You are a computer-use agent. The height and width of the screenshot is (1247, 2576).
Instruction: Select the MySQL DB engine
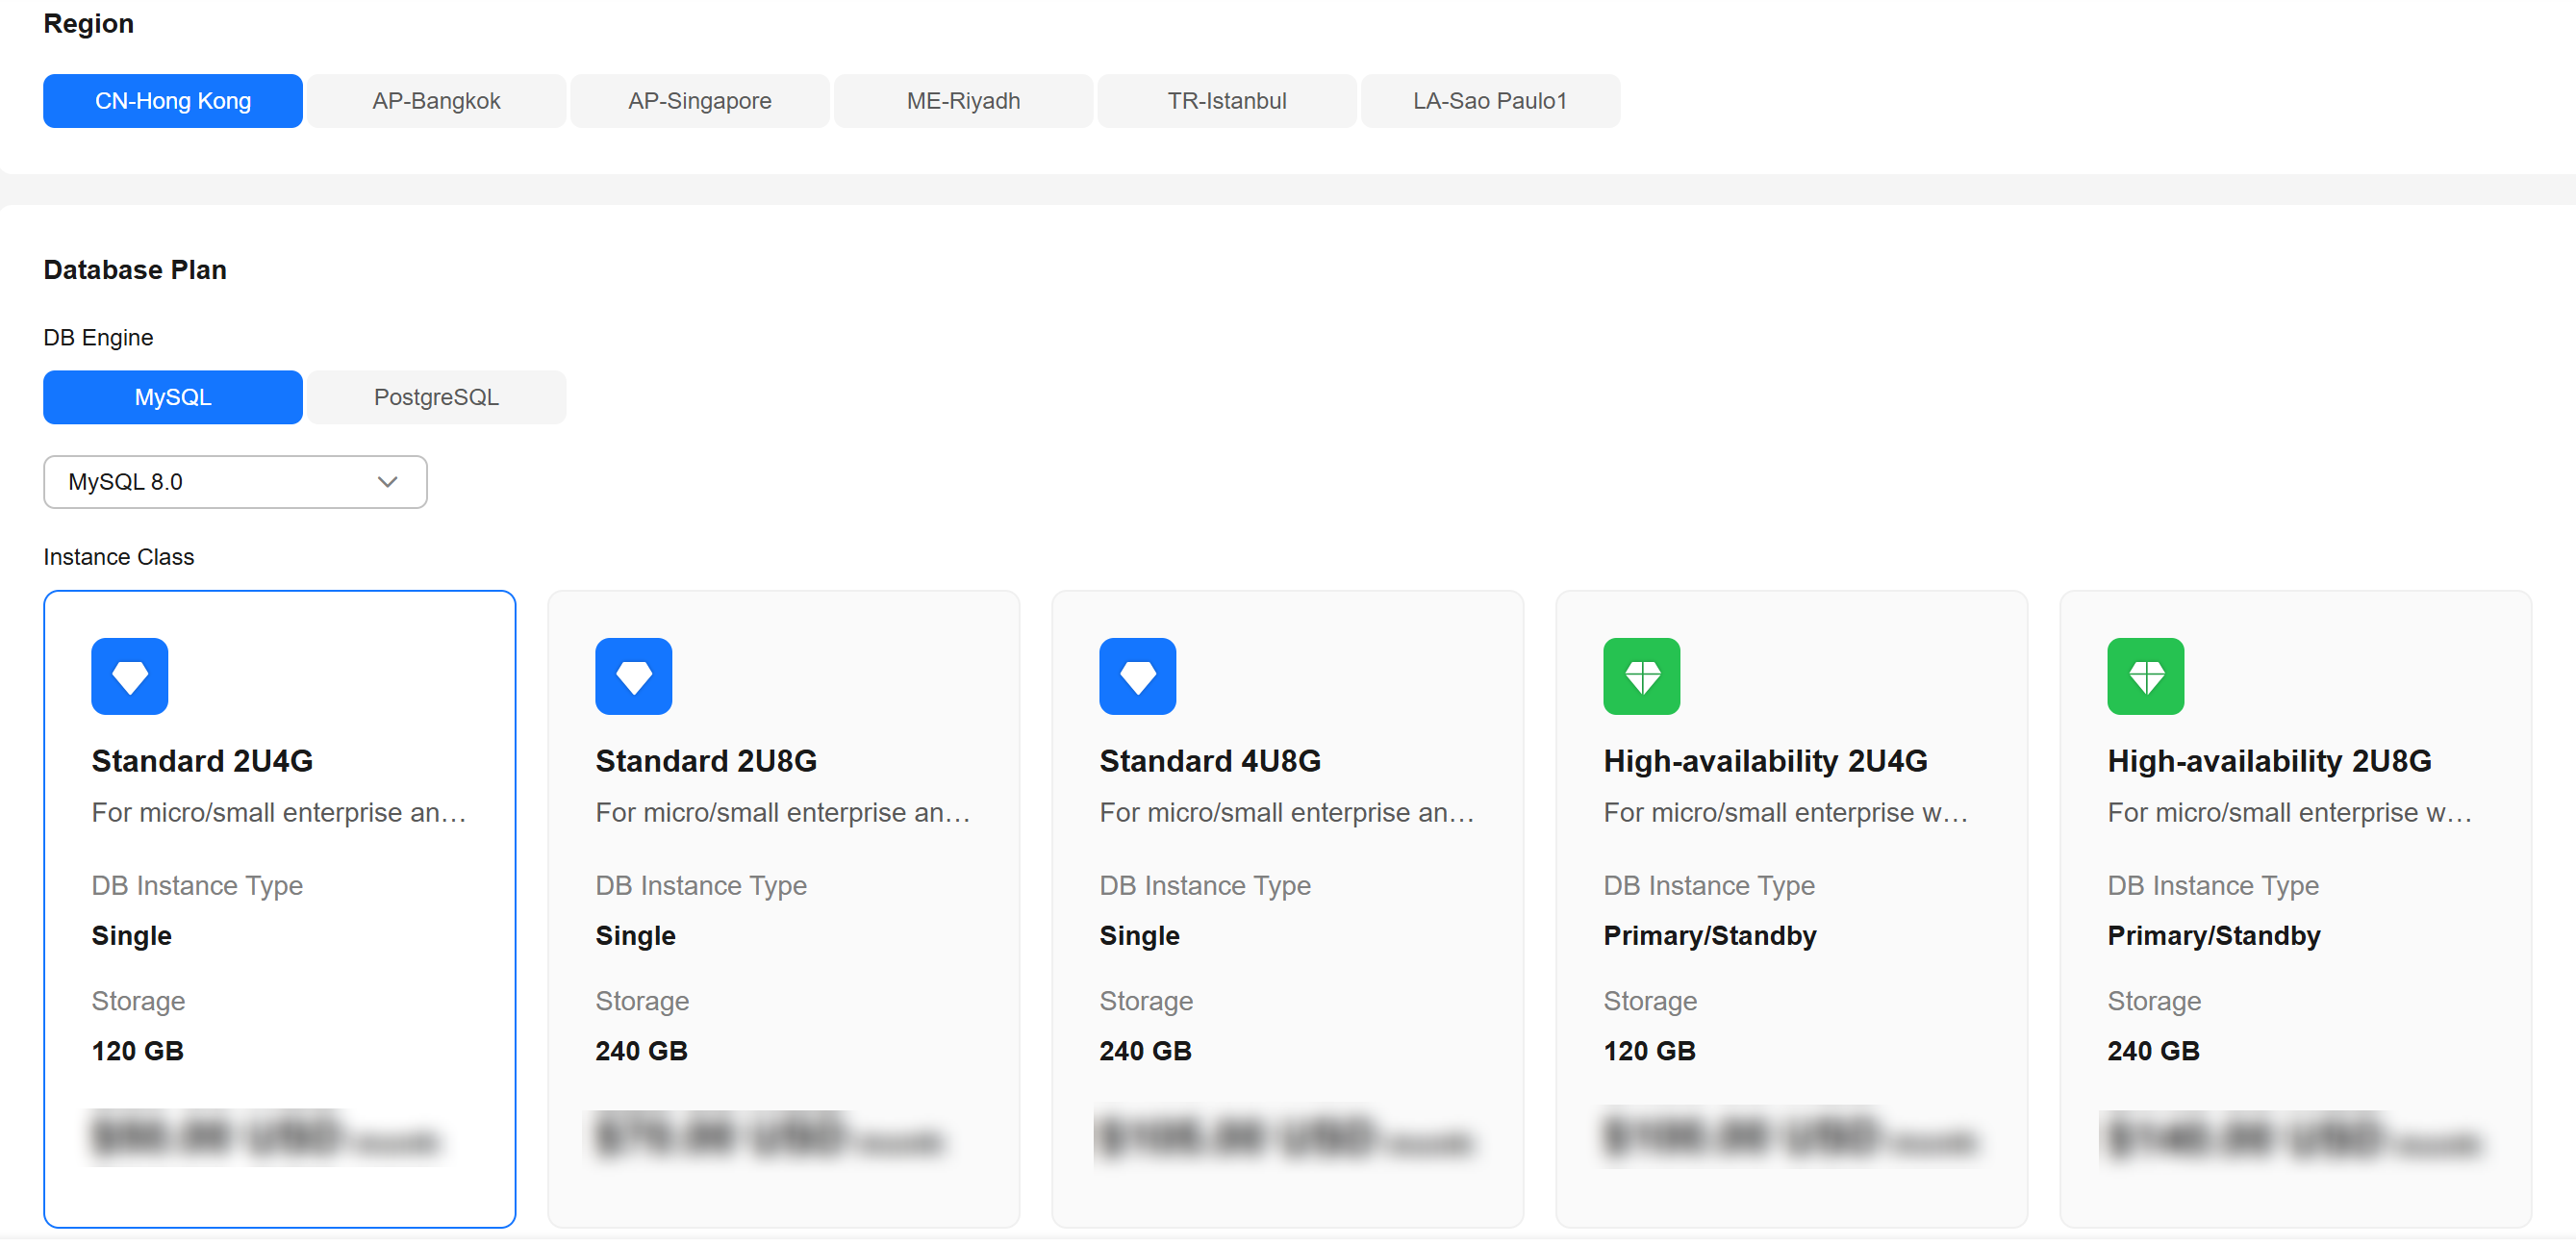(x=173, y=398)
